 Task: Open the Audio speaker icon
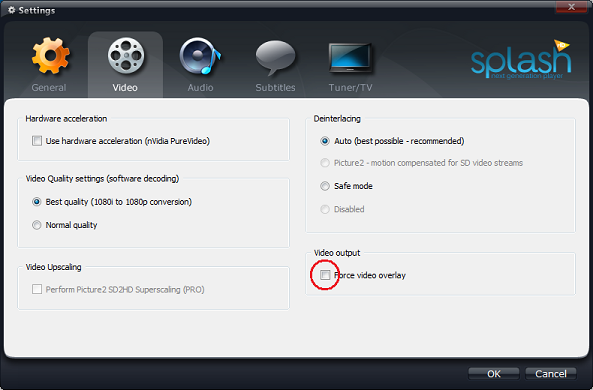pyautogui.click(x=200, y=56)
